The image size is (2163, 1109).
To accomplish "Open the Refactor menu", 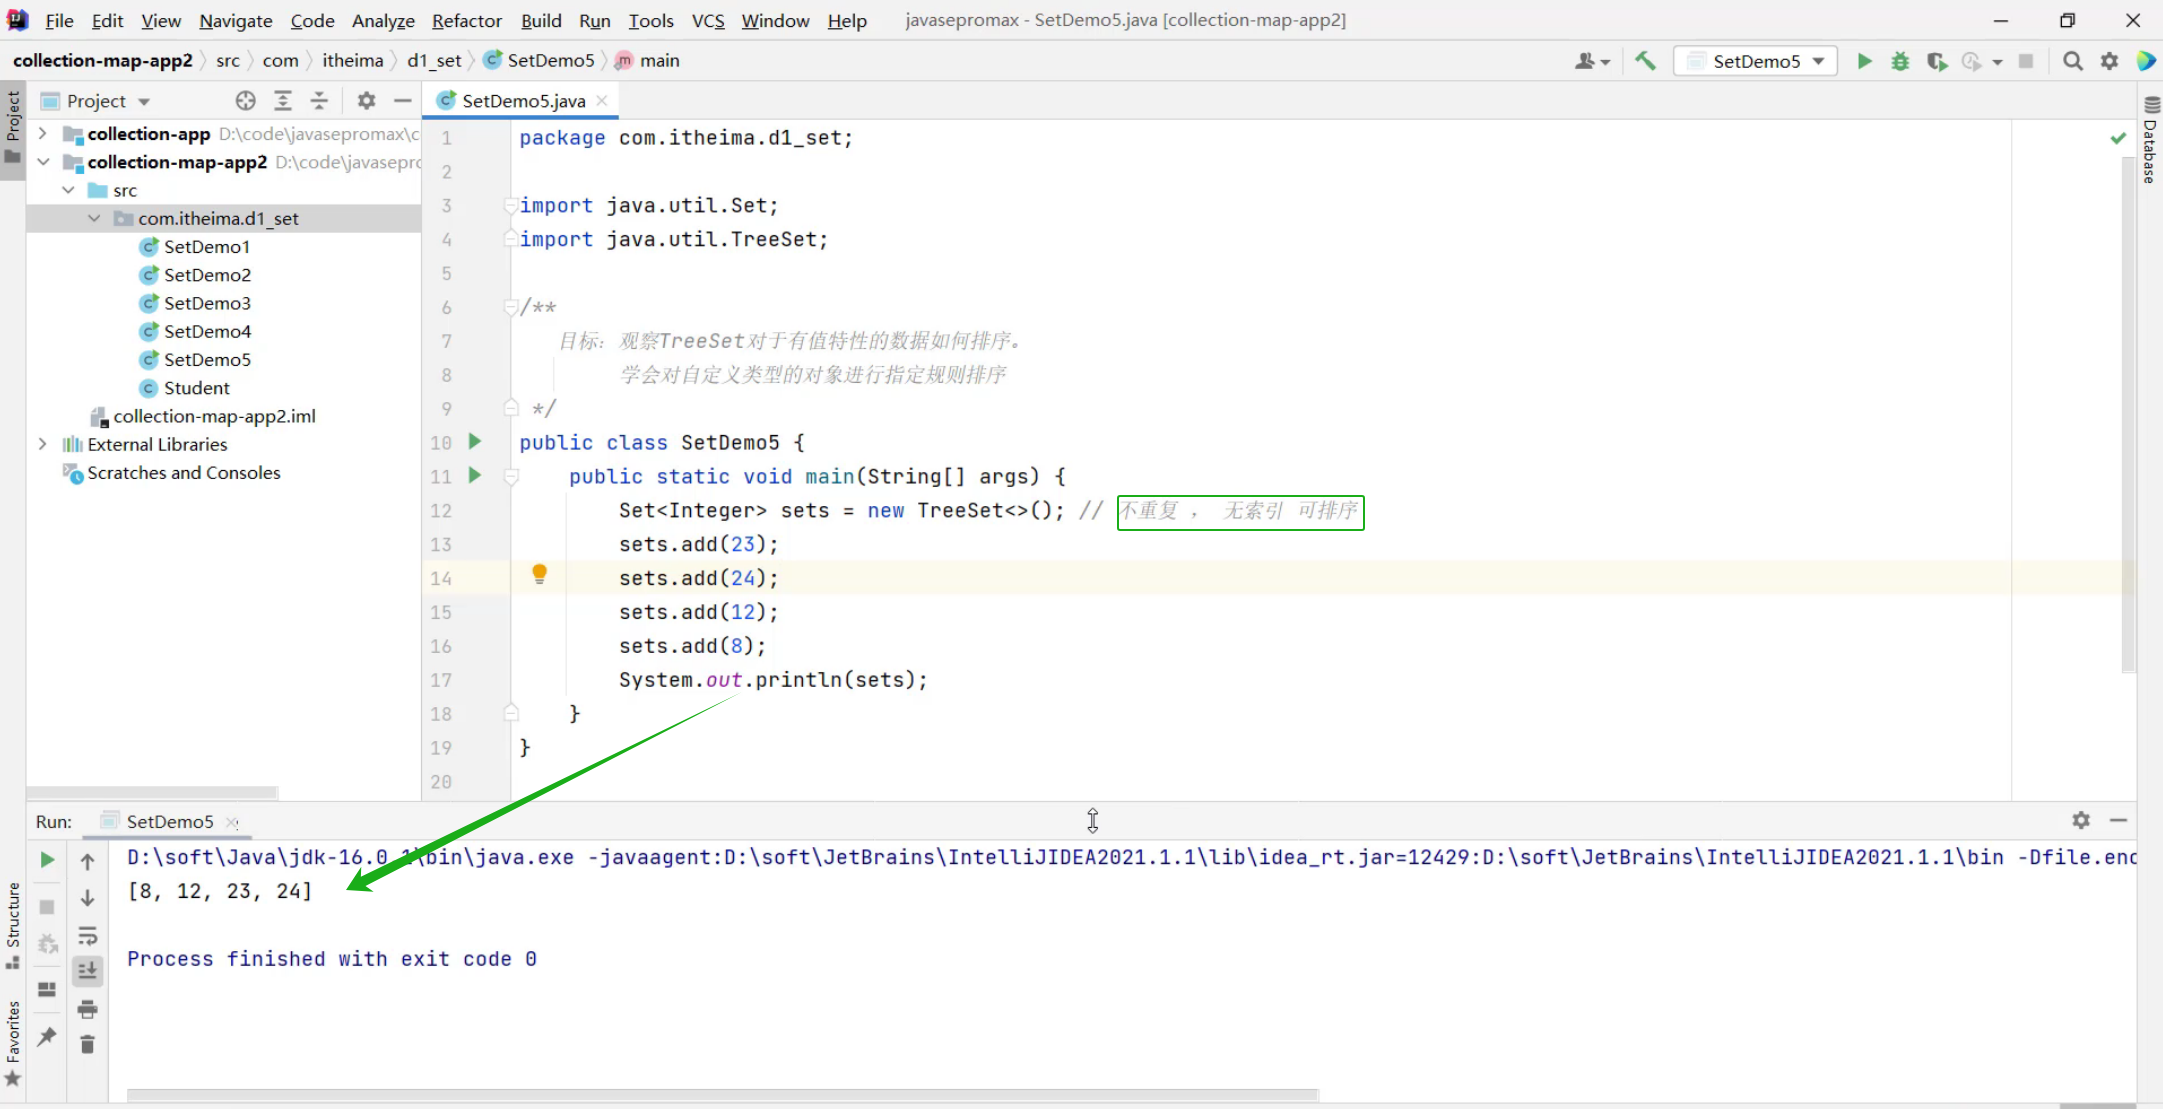I will point(466,20).
